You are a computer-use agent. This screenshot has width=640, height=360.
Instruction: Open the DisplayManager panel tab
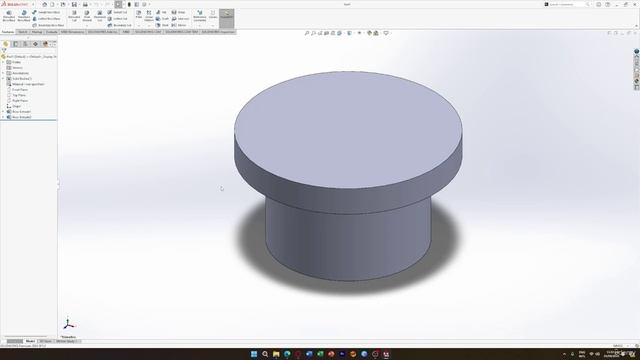click(45, 44)
